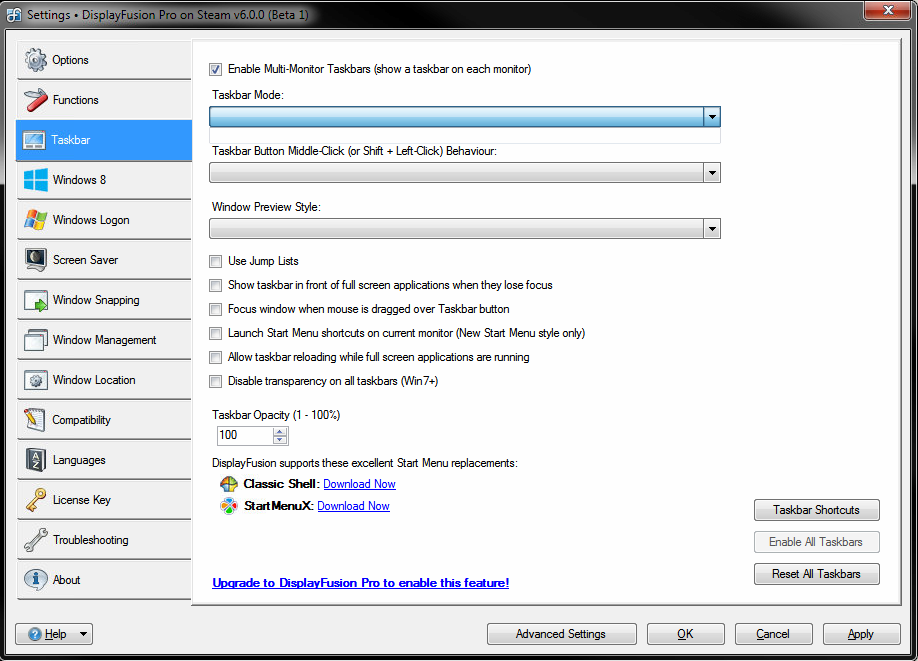Check Disable transparency on all taskbars
Screen dimensions: 918x661
[x=216, y=382]
